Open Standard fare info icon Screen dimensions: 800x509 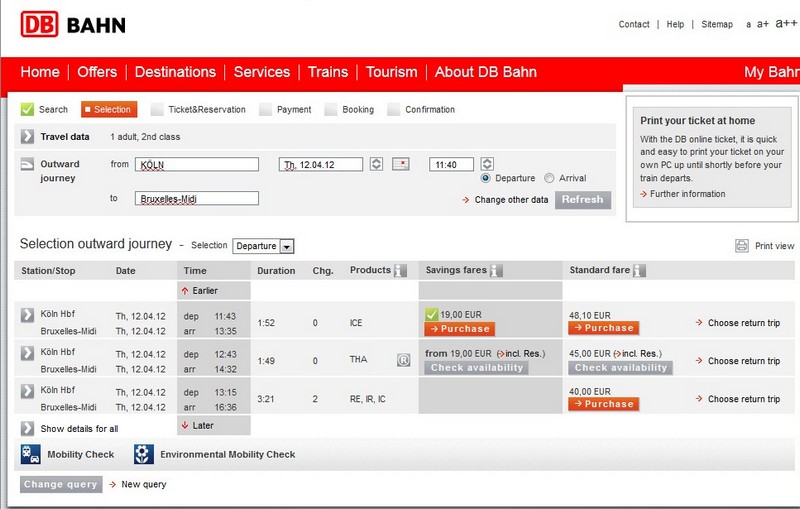pos(640,270)
